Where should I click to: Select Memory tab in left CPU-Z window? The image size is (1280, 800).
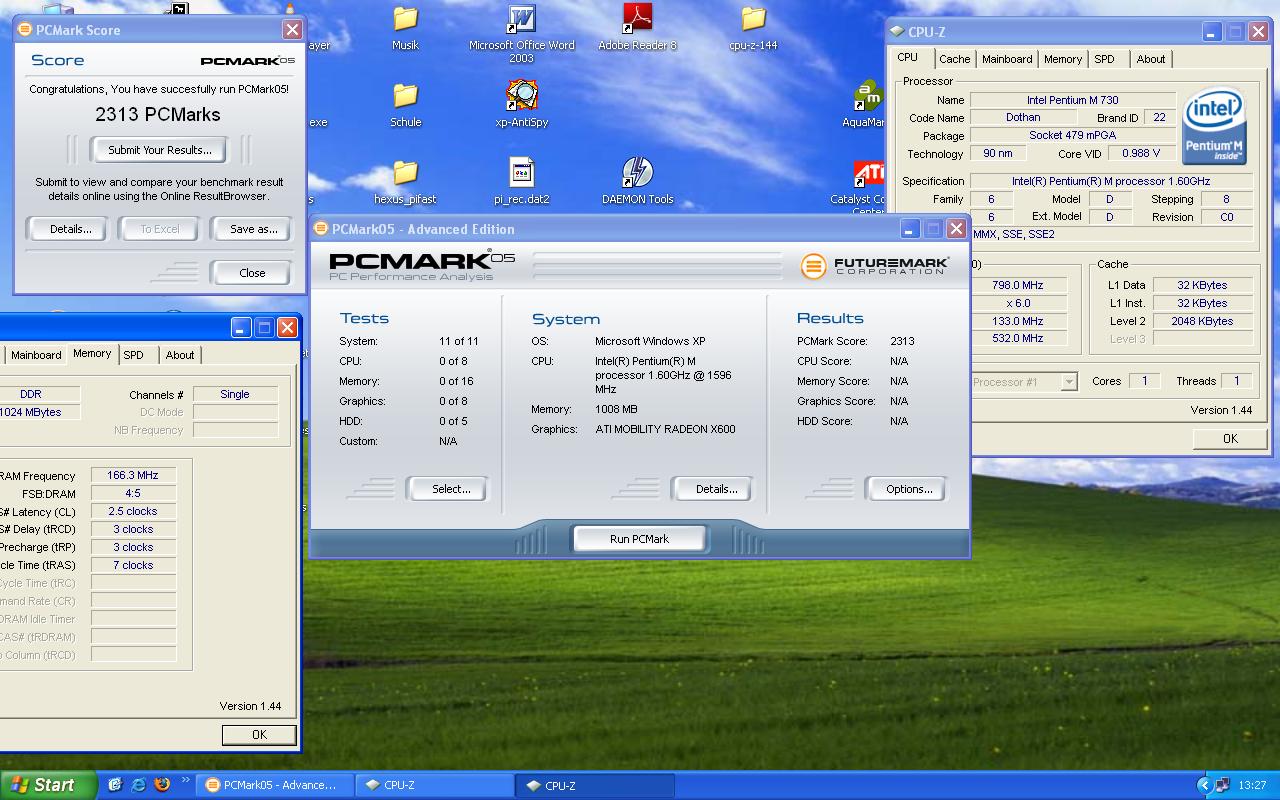tap(92, 354)
